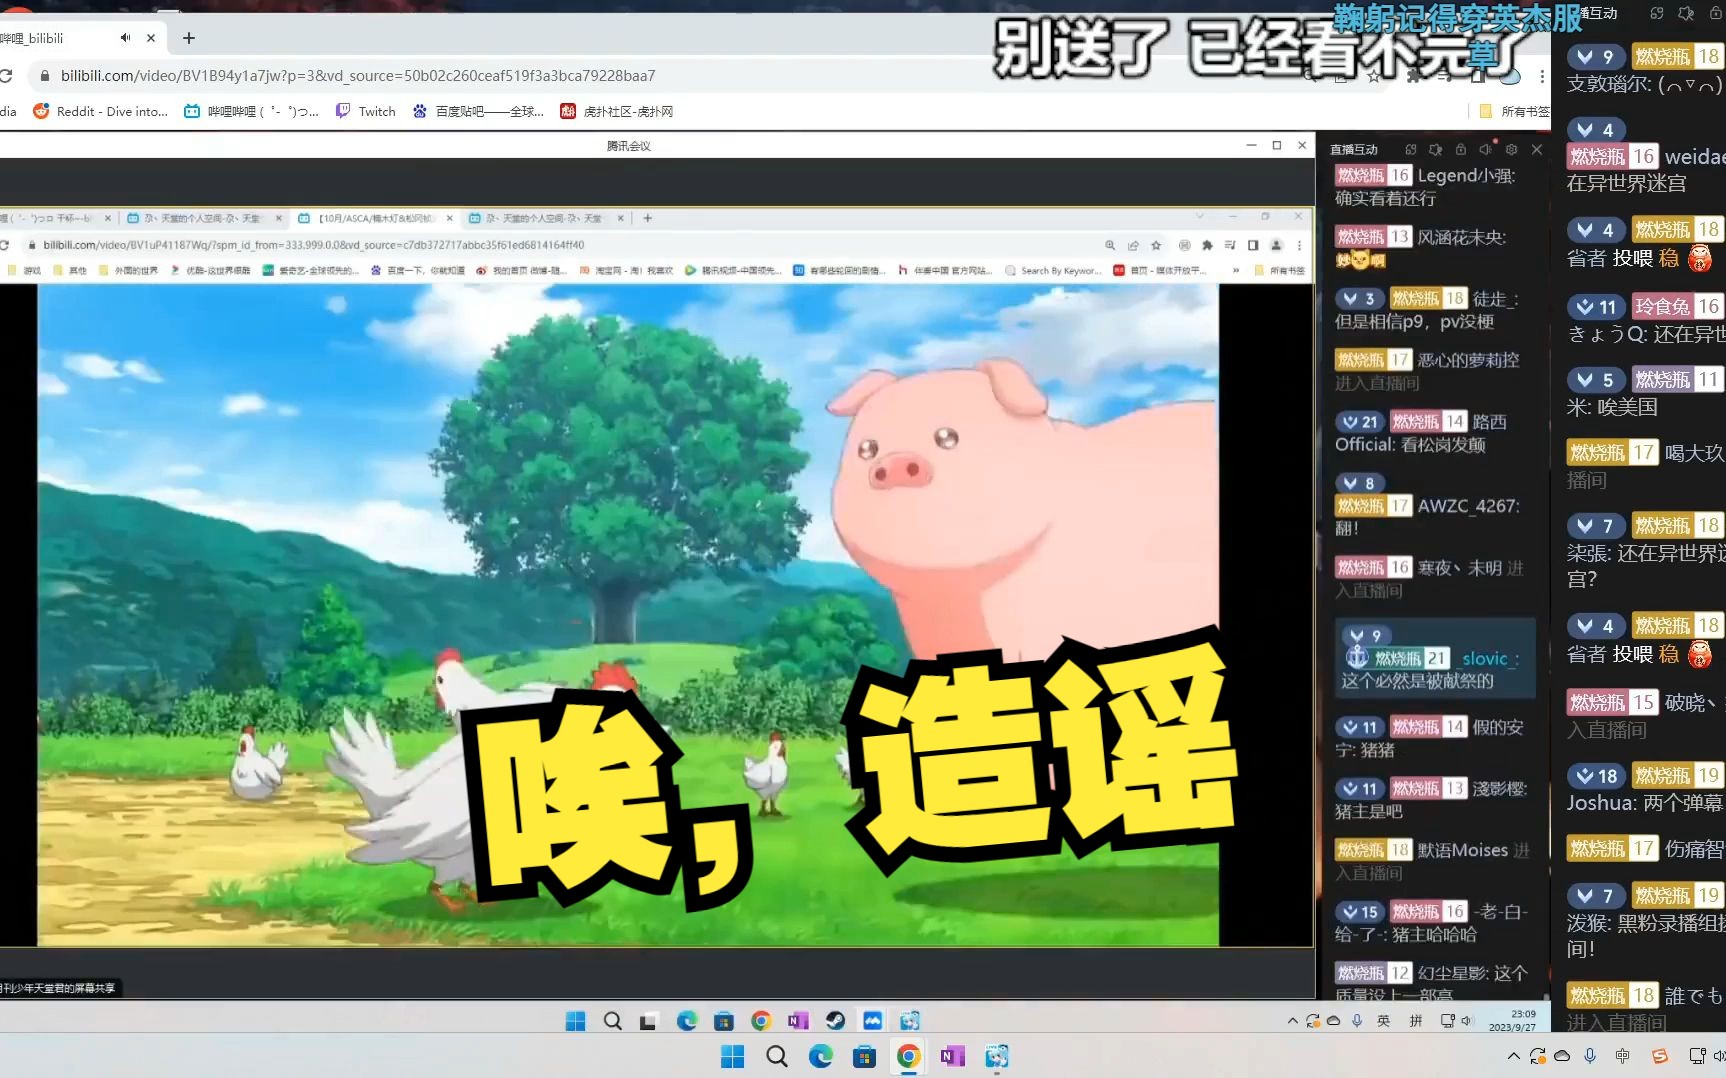Open the Extensions puzzle icon in shared Chrome
Image resolution: width=1726 pixels, height=1078 pixels.
1207,245
